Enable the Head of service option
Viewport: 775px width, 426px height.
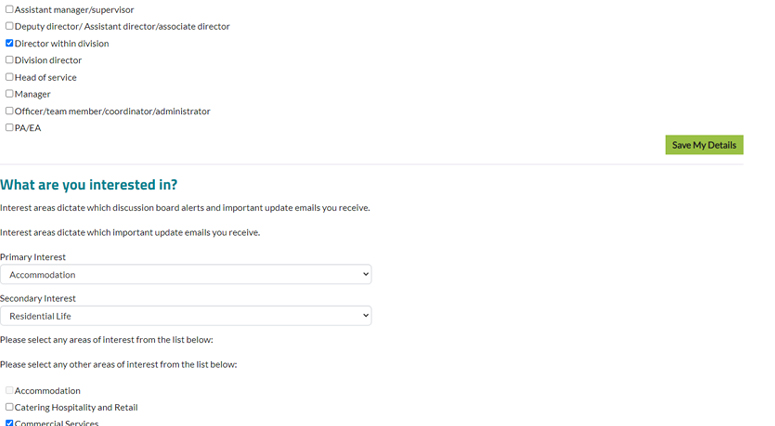point(9,77)
